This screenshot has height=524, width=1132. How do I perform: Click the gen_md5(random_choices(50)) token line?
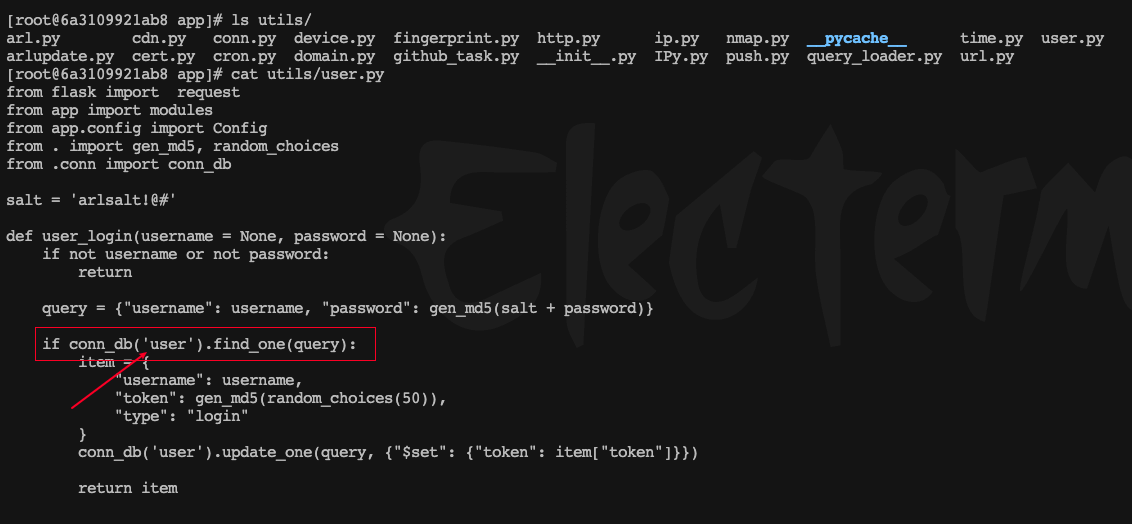286,398
